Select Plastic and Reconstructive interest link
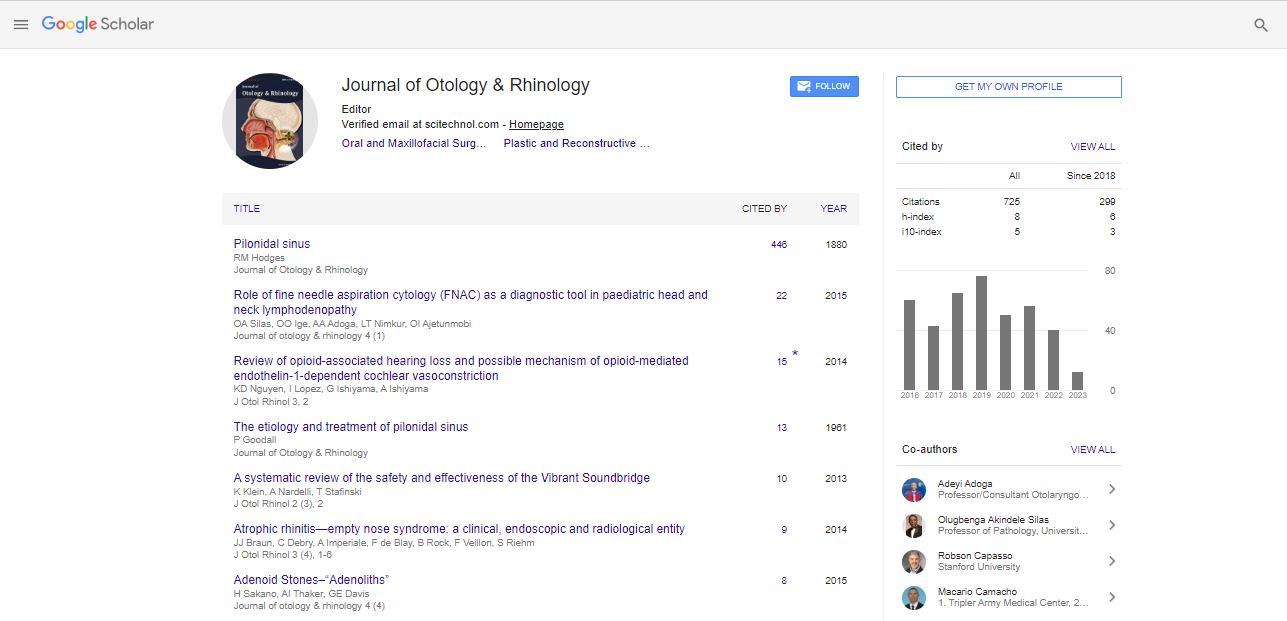The height and width of the screenshot is (621, 1287). click(x=577, y=144)
